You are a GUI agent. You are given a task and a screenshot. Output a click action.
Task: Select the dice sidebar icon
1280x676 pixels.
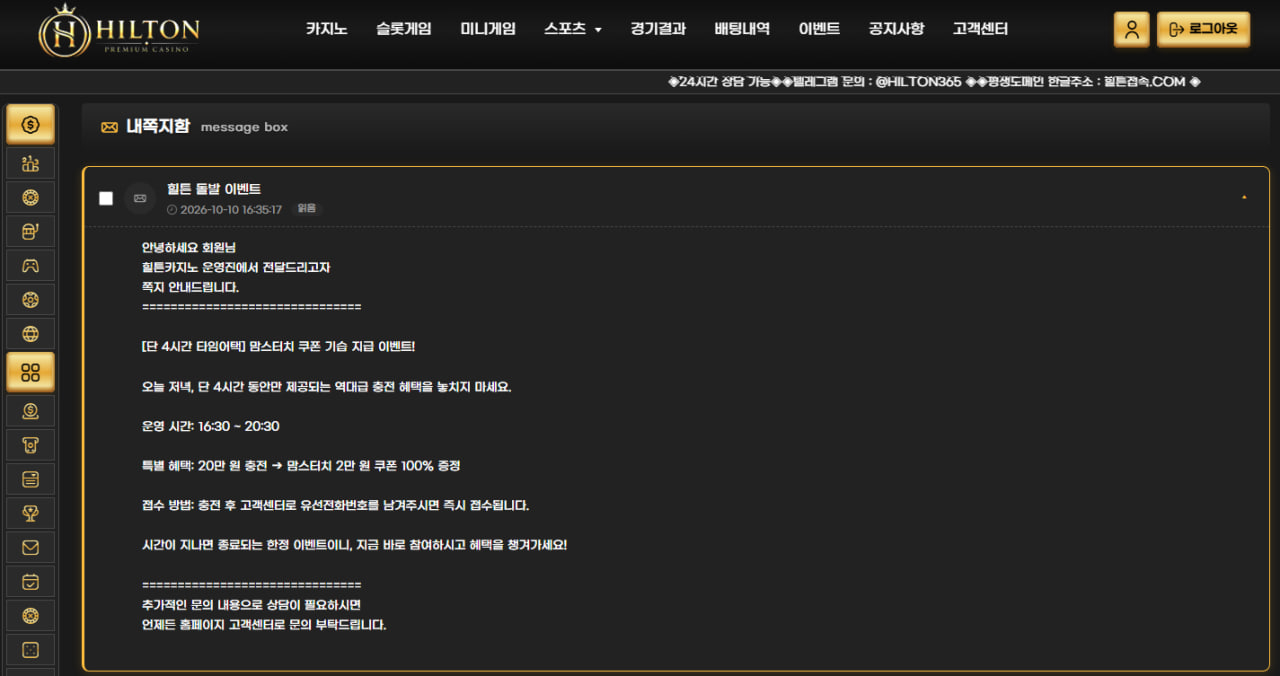[x=30, y=650]
